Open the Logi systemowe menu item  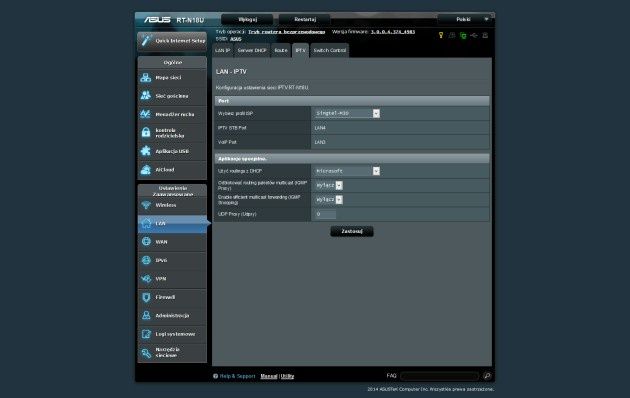pos(172,334)
